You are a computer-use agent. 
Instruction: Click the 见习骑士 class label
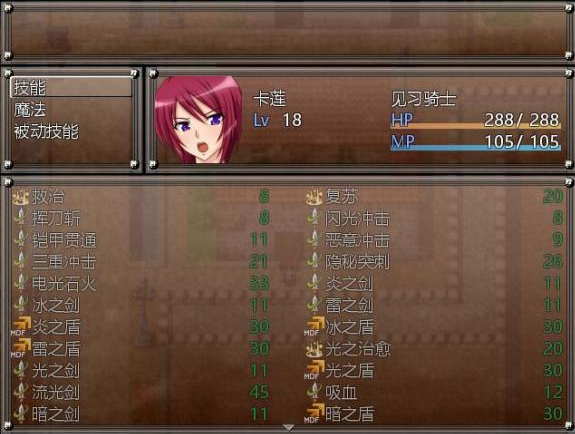pos(424,99)
